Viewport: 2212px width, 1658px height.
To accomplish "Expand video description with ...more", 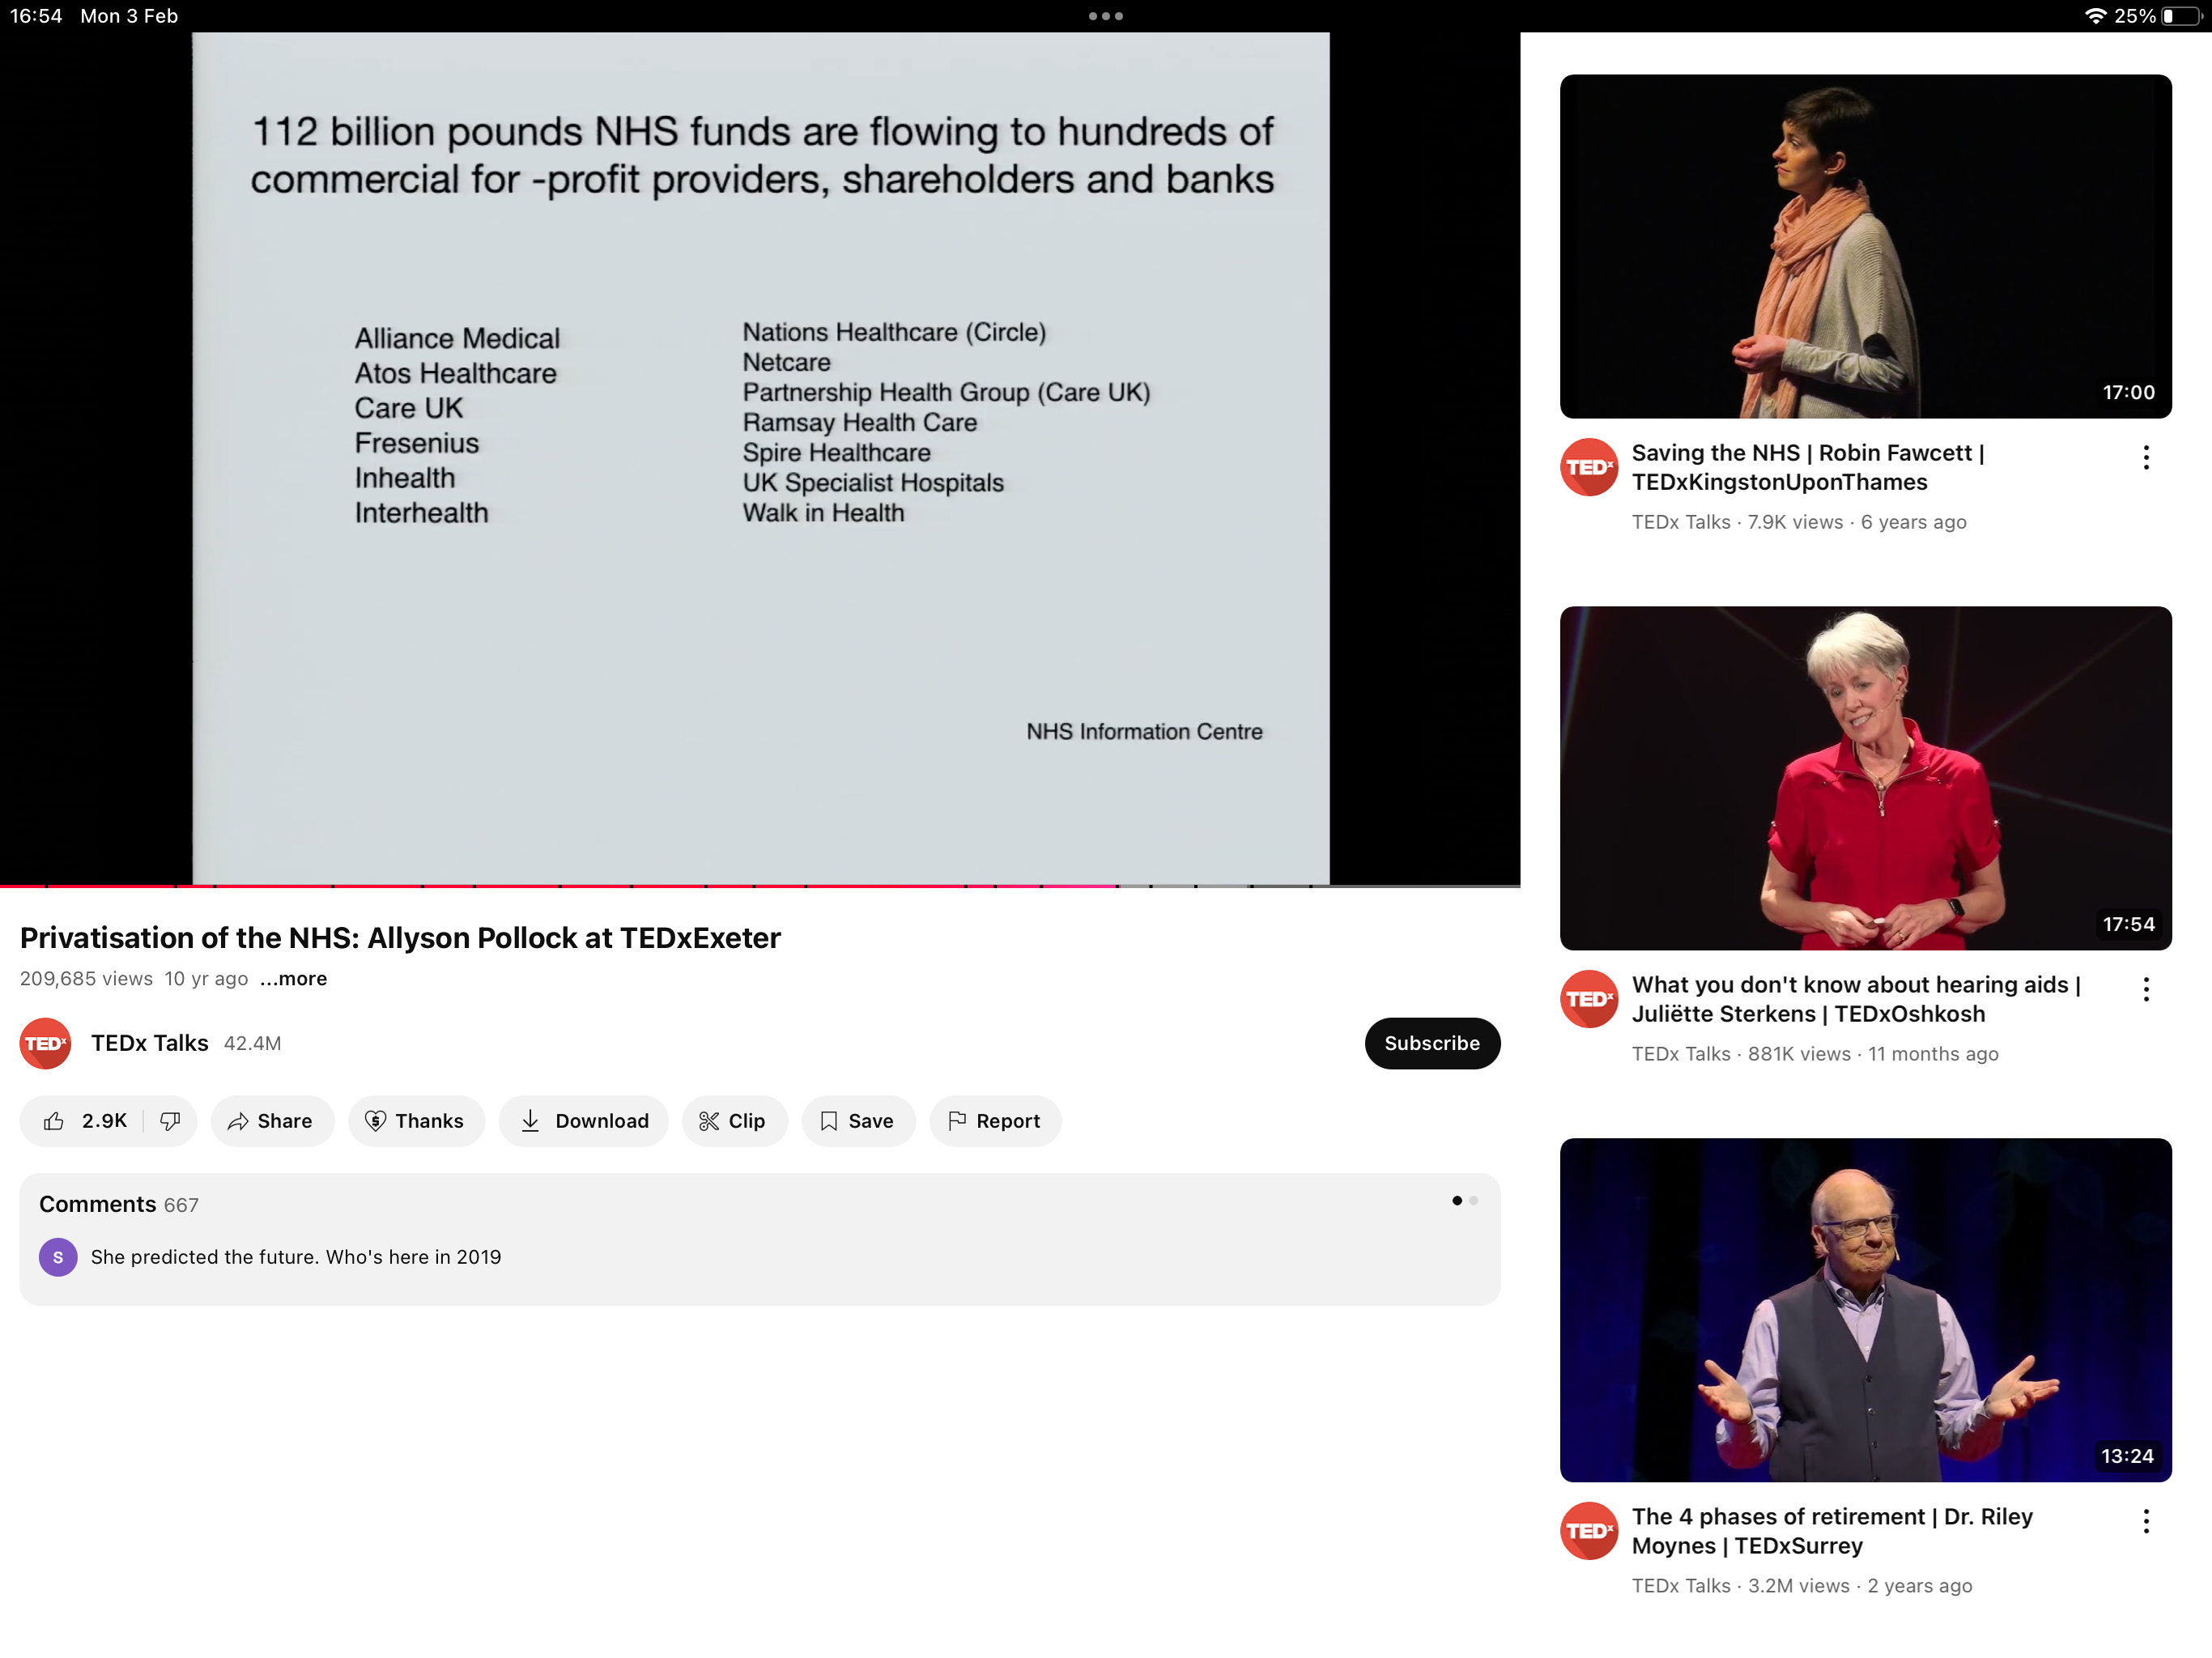I will [293, 979].
